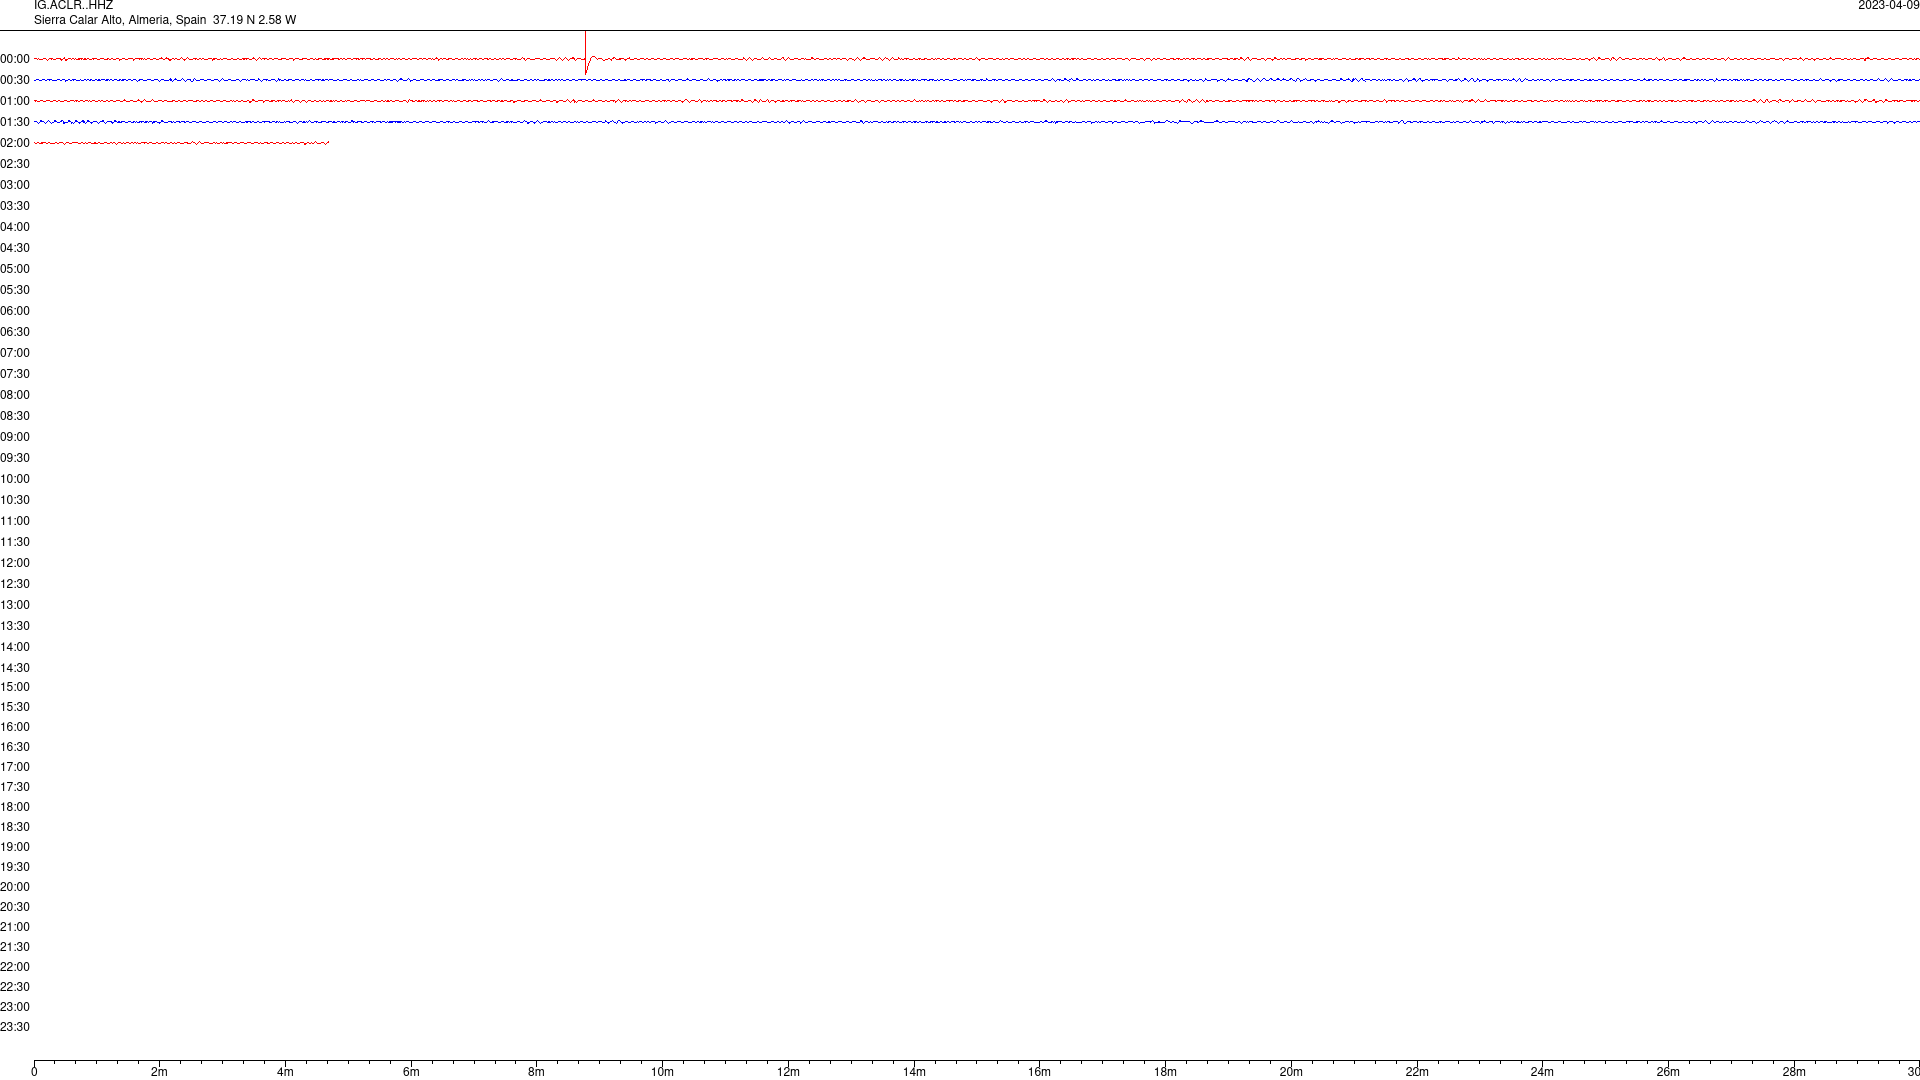The height and width of the screenshot is (1080, 1920).
Task: Click the 20m tick label on the axis
Action: pyautogui.click(x=1291, y=1072)
